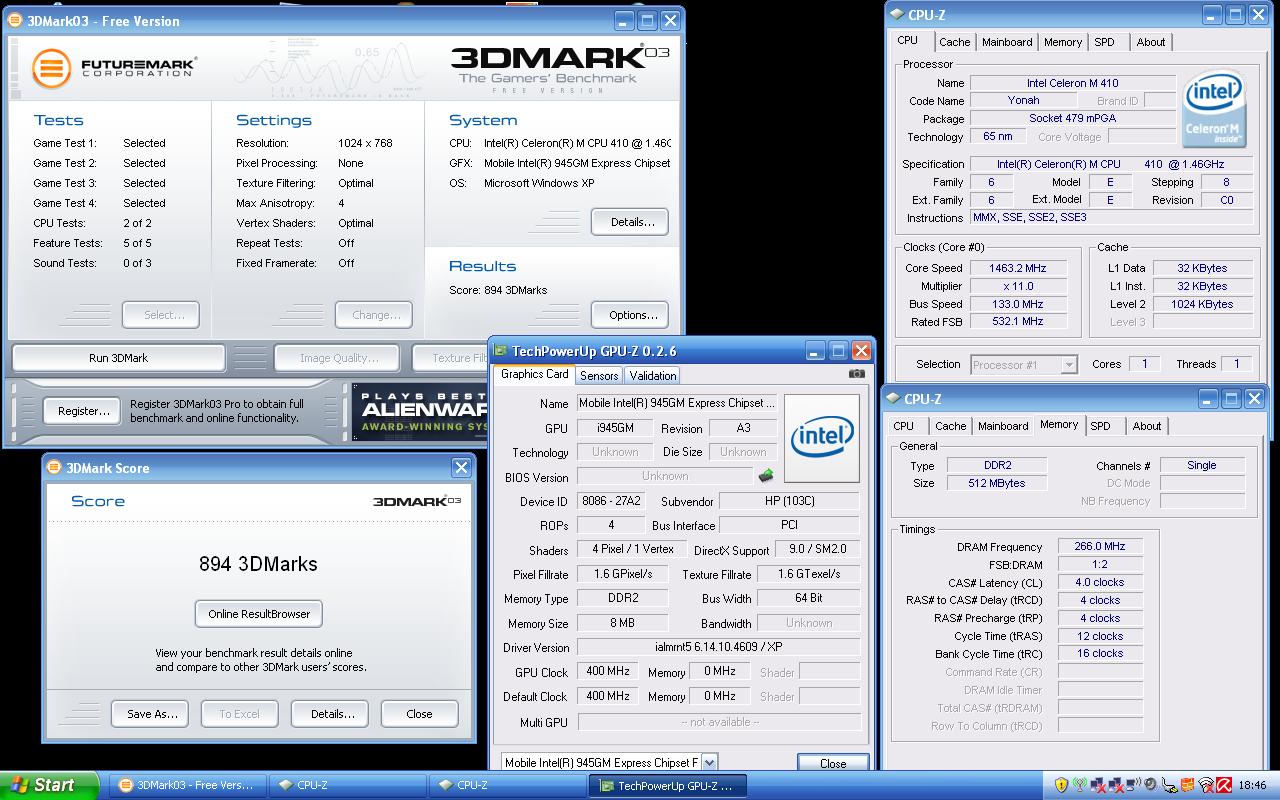Open the Memory tab in upper CPU-Z window
This screenshot has height=800, width=1280.
[x=1063, y=42]
